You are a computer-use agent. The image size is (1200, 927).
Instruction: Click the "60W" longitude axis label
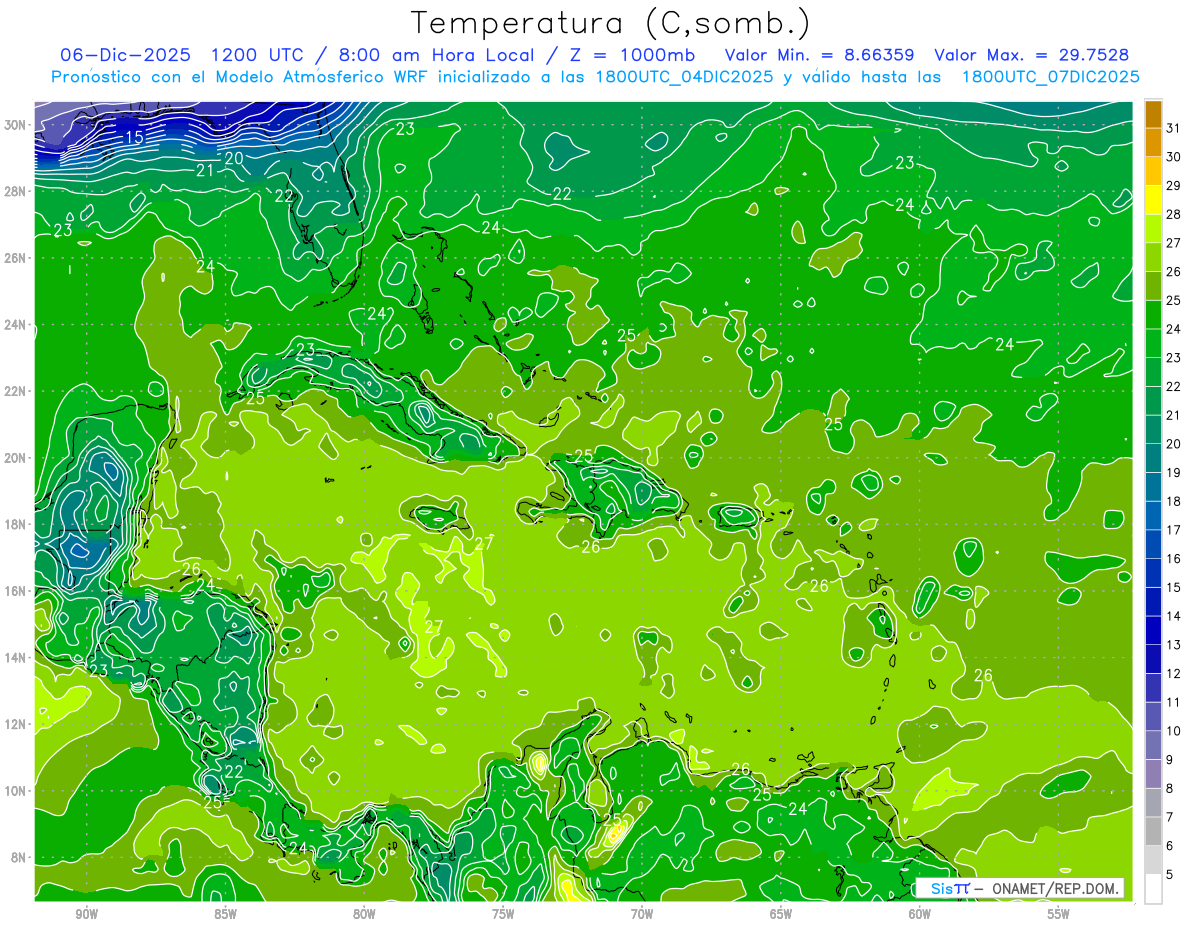920,914
